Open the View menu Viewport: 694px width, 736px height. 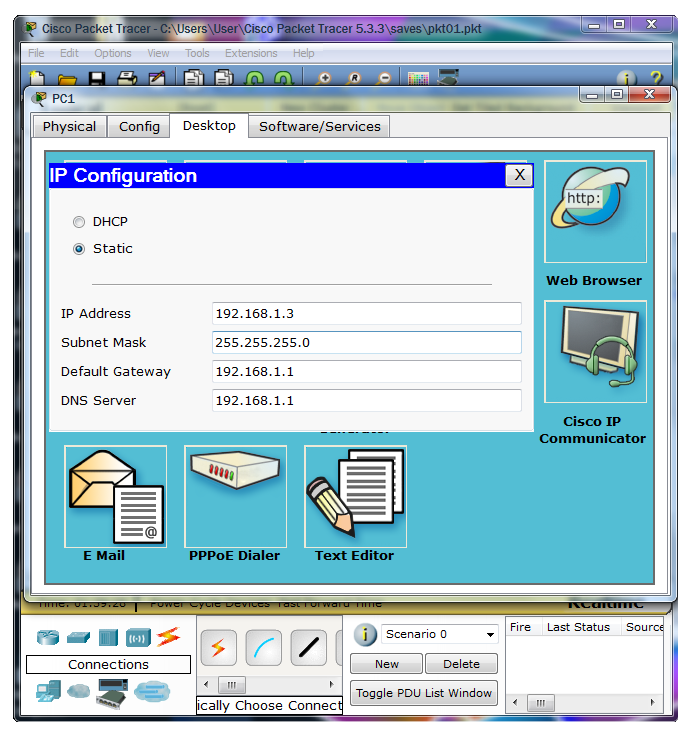158,53
